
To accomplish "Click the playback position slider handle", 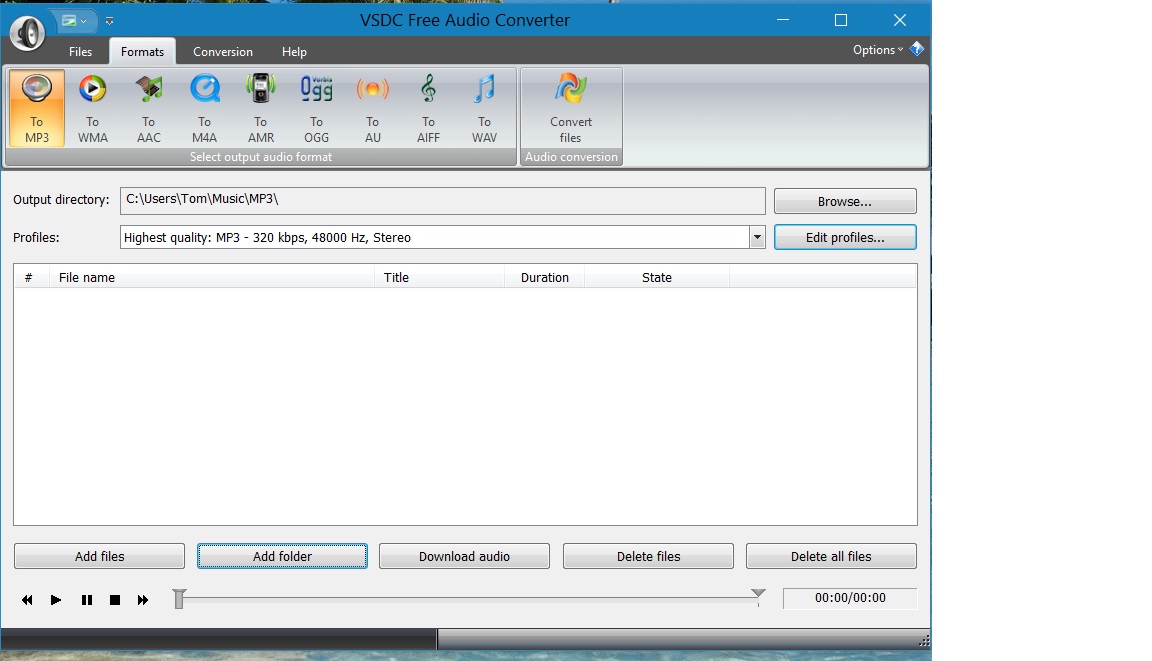I will [x=179, y=599].
